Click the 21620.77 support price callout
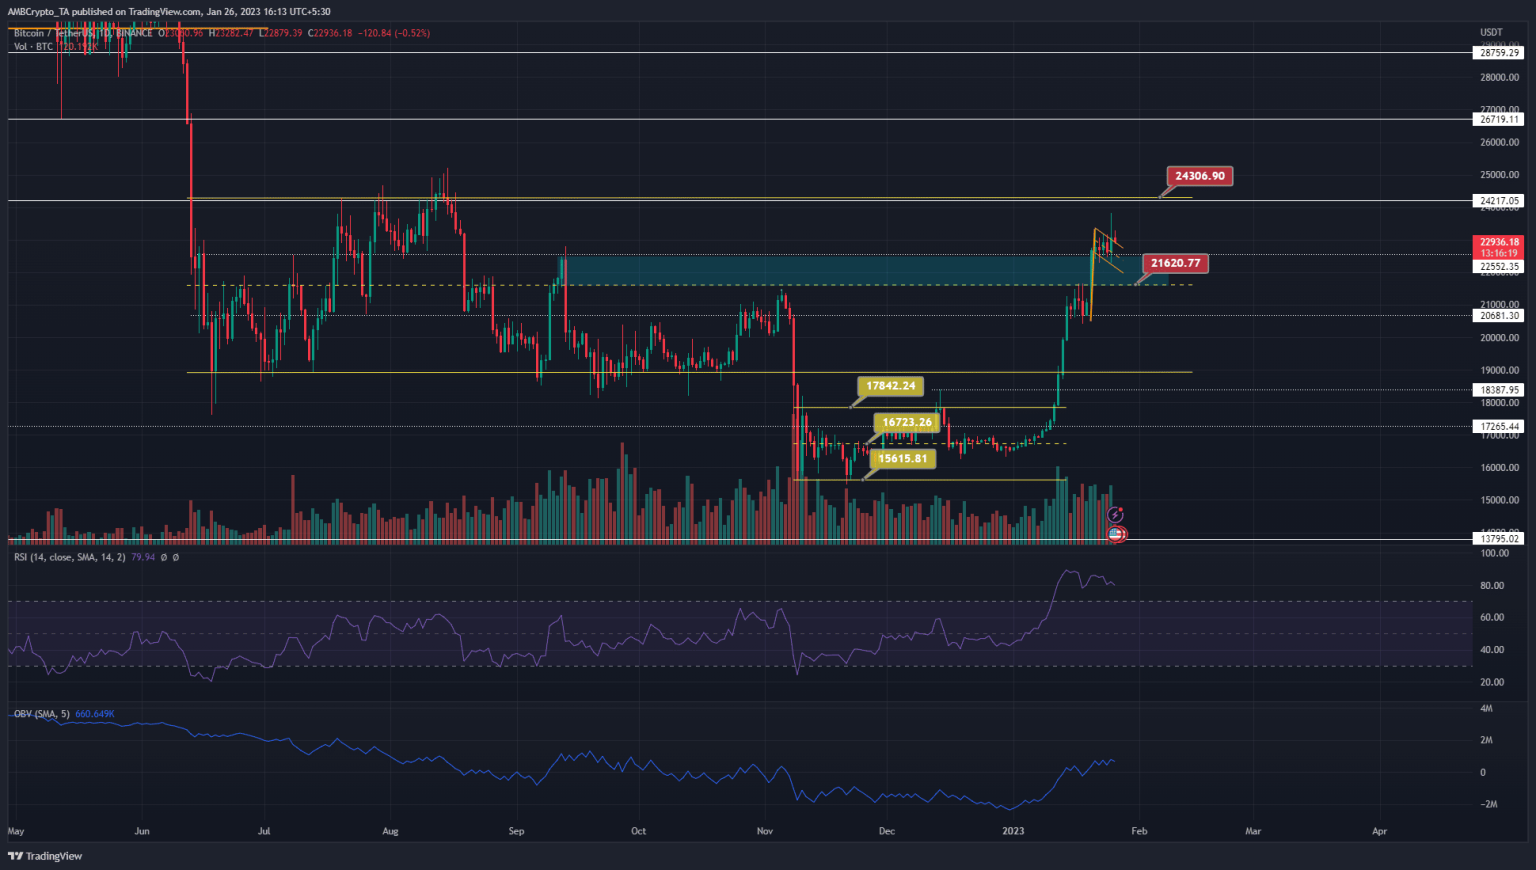Image resolution: width=1536 pixels, height=870 pixels. point(1176,263)
